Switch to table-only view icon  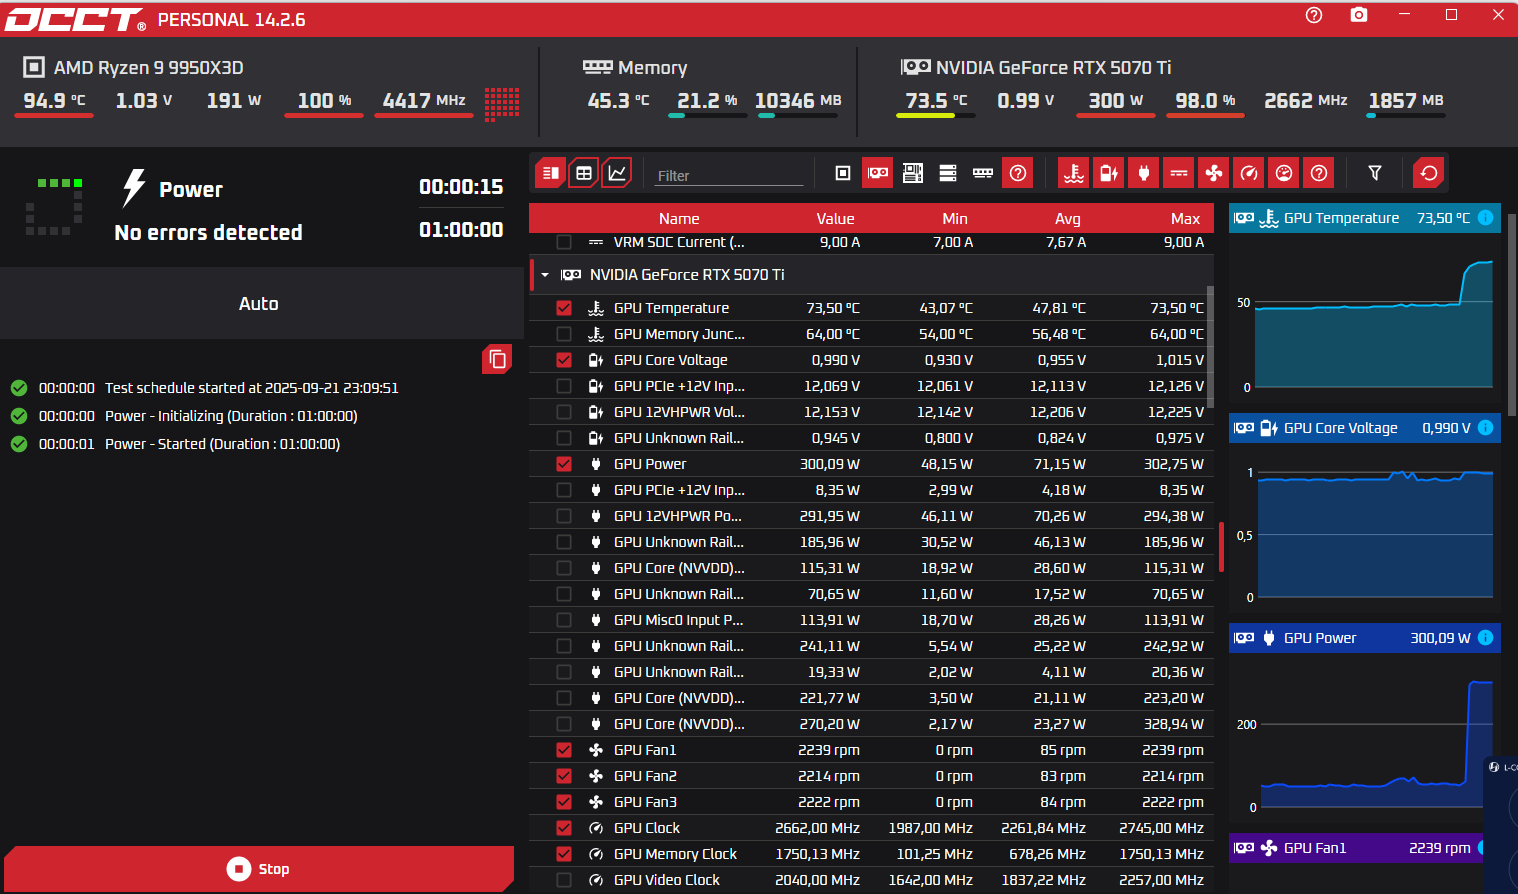(x=584, y=173)
